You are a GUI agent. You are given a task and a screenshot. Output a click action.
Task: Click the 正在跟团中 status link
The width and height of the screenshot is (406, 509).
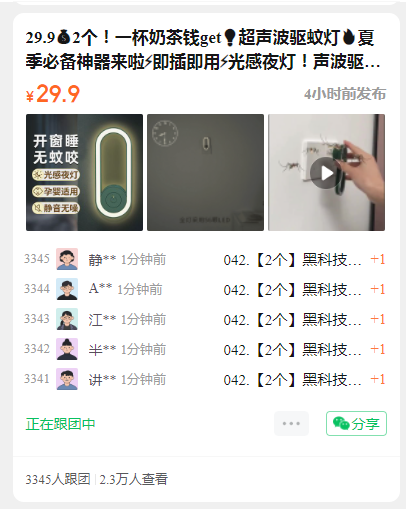pos(60,424)
